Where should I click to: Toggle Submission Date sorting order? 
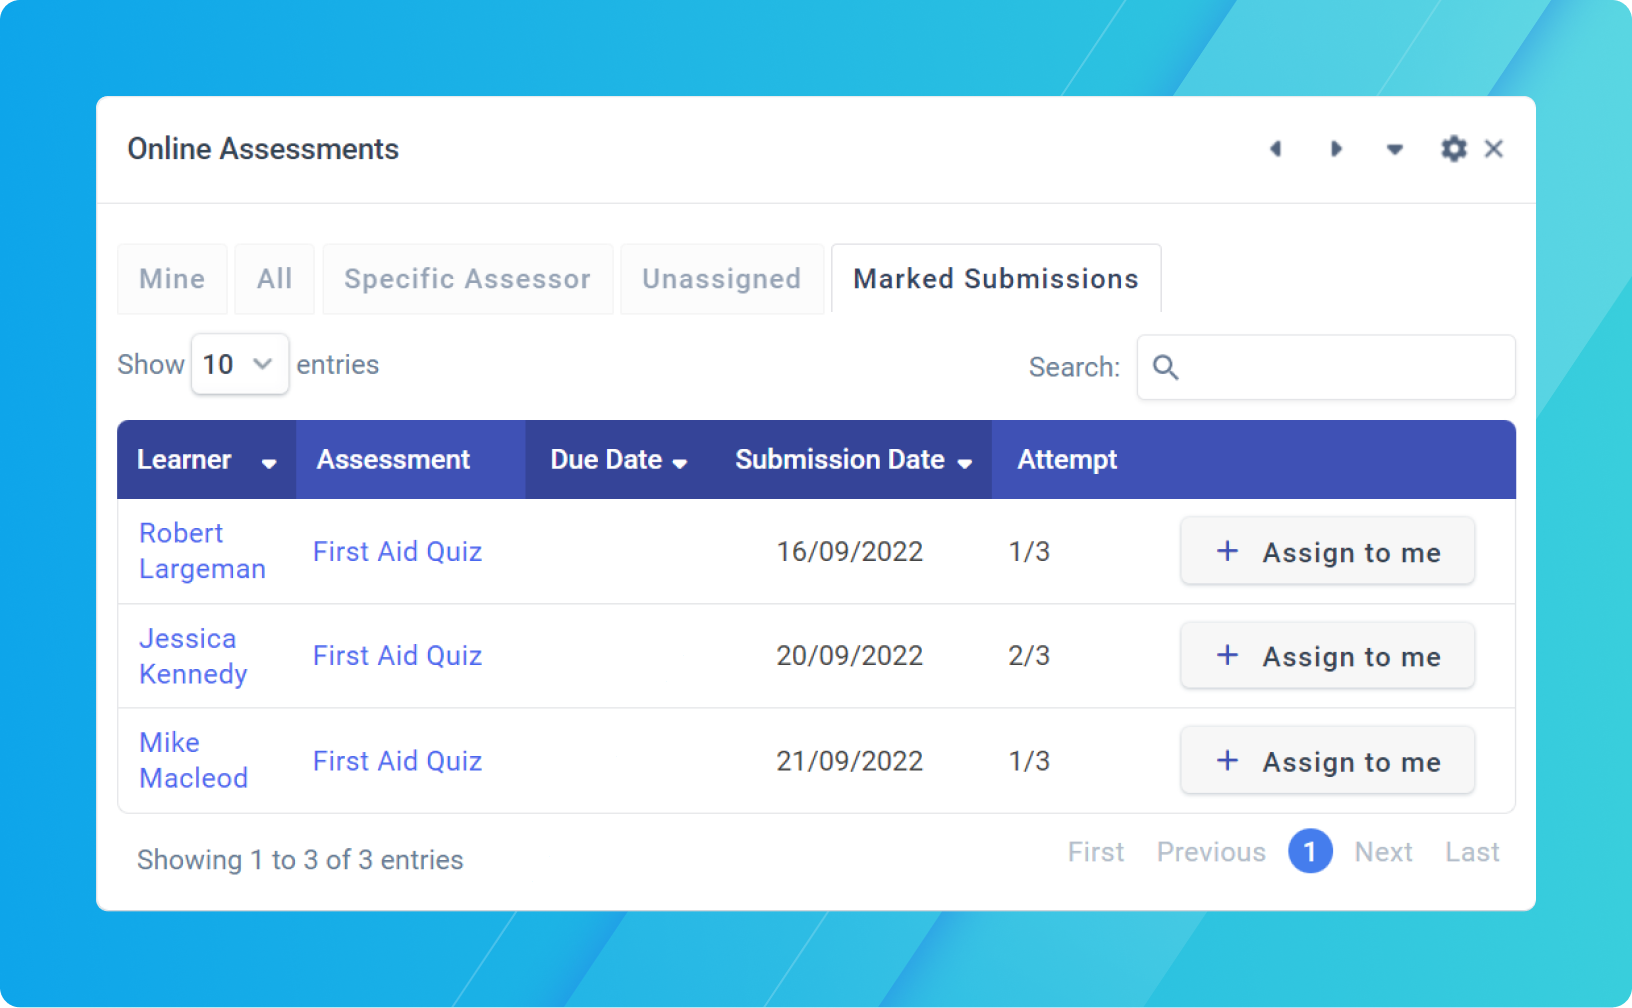point(965,463)
